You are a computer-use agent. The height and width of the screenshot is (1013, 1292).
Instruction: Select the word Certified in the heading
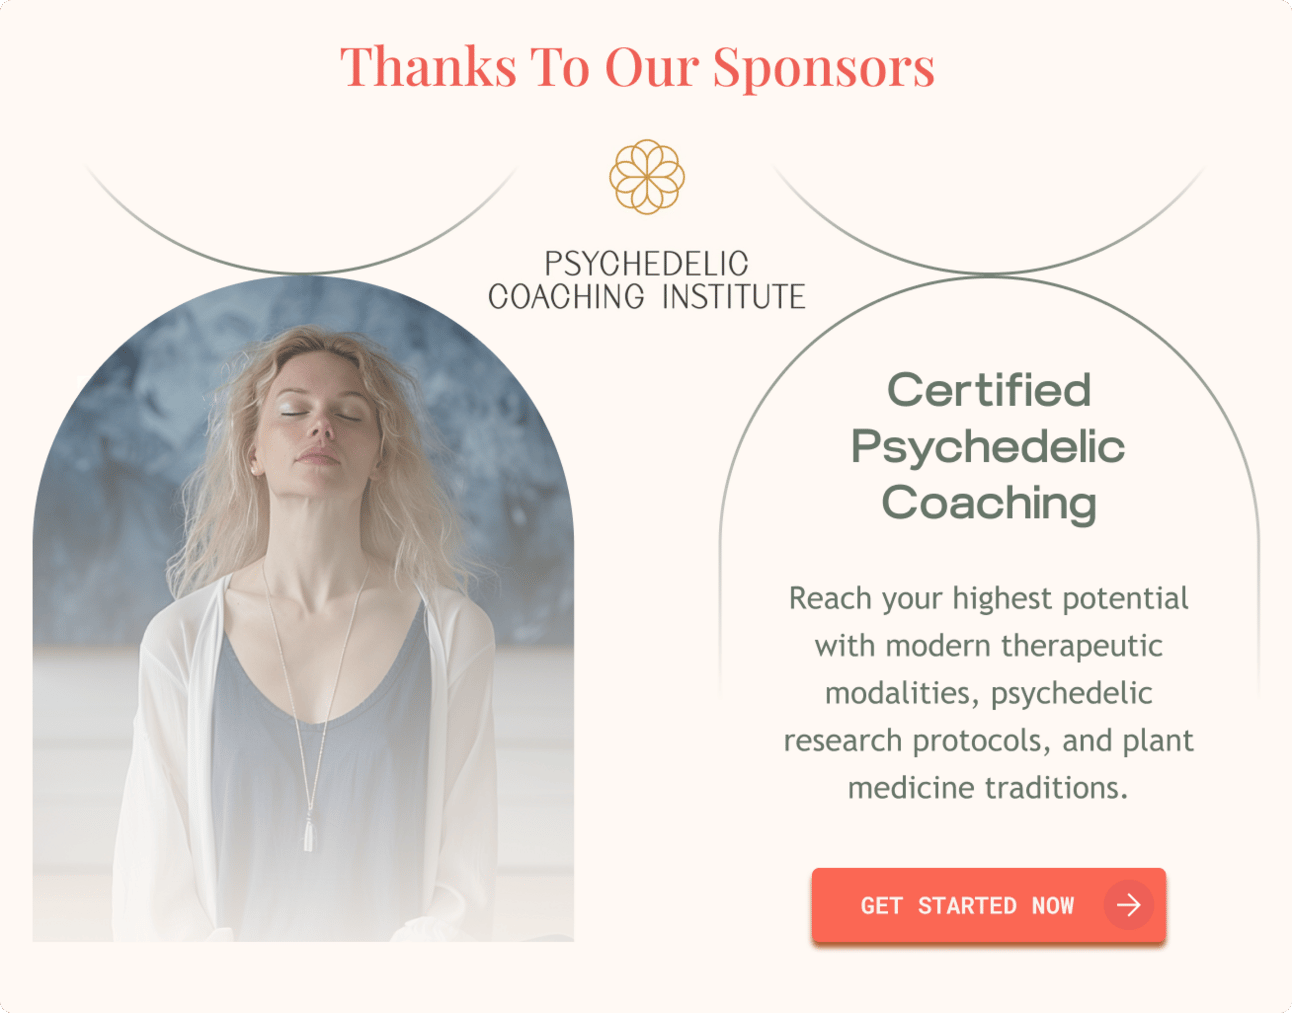click(989, 390)
